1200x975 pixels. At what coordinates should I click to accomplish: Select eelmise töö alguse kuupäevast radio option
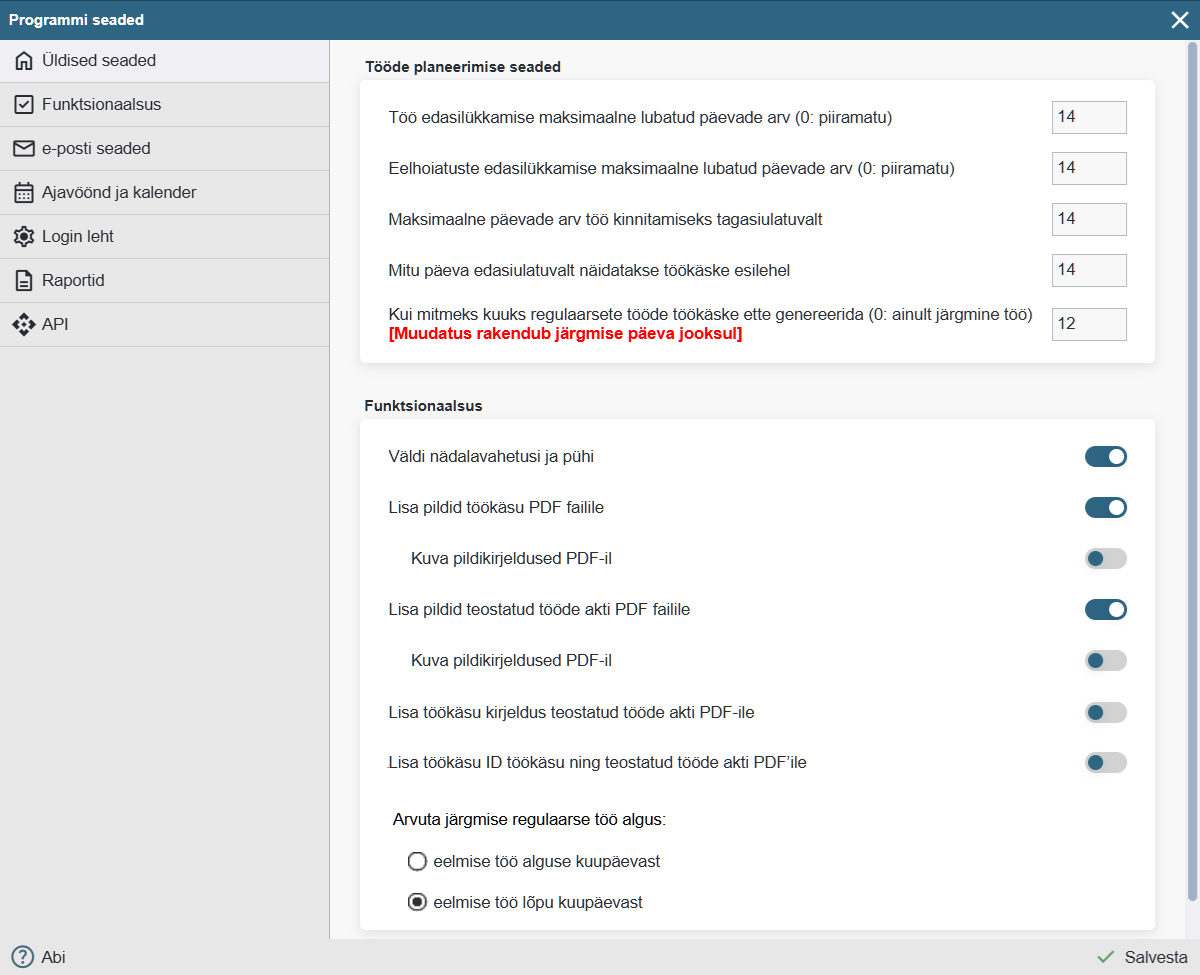[417, 861]
